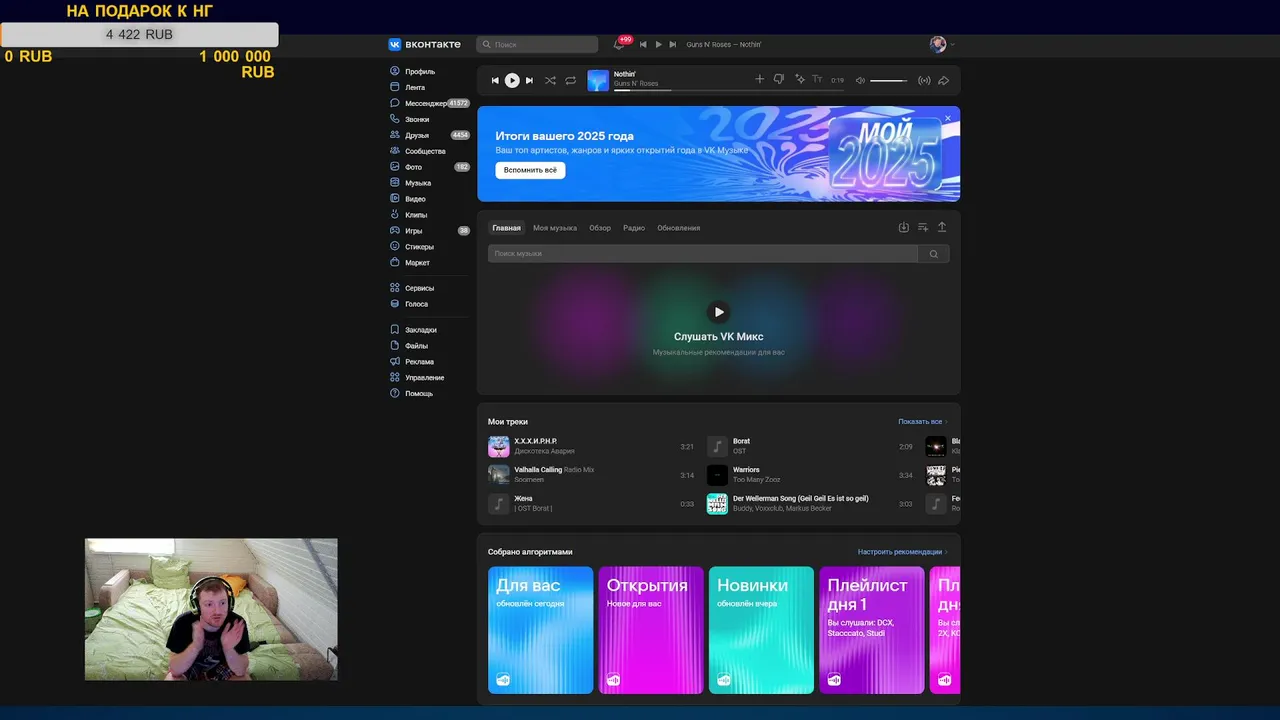The image size is (1280, 720).
Task: Play the VK Микс button
Action: (x=718, y=312)
